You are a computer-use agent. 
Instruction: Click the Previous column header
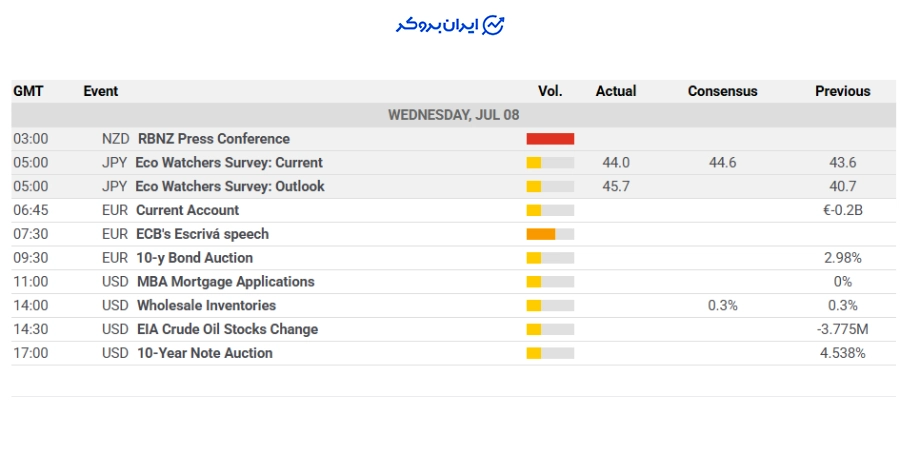pos(843,91)
